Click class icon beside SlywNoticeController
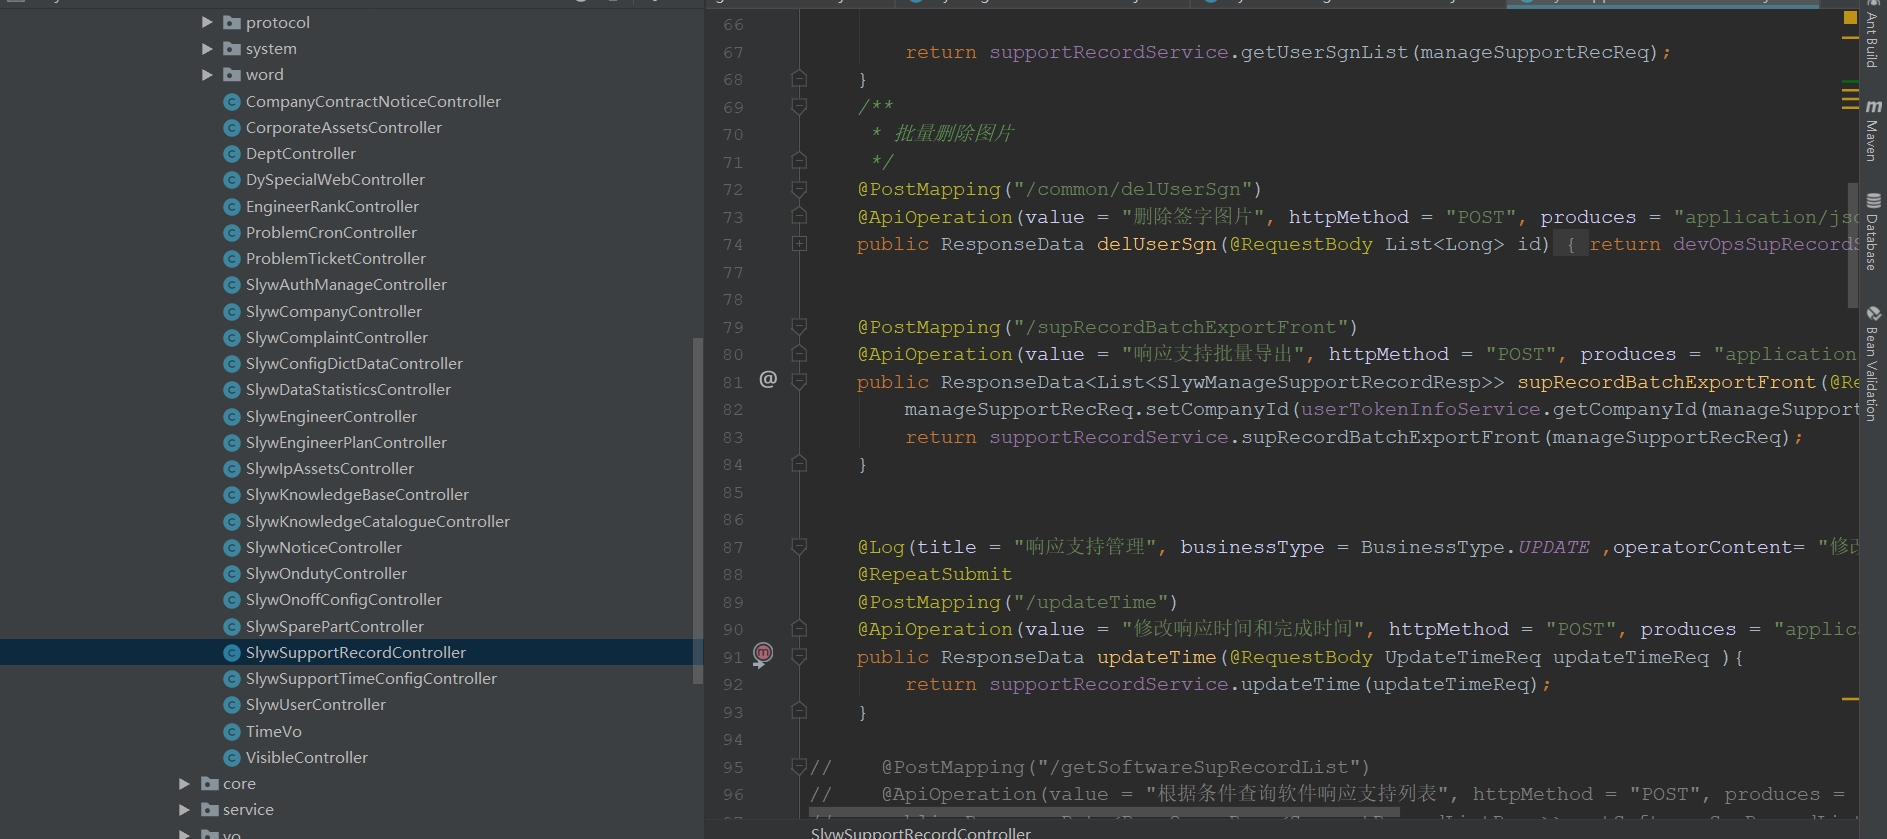Image resolution: width=1887 pixels, height=839 pixels. coord(232,548)
